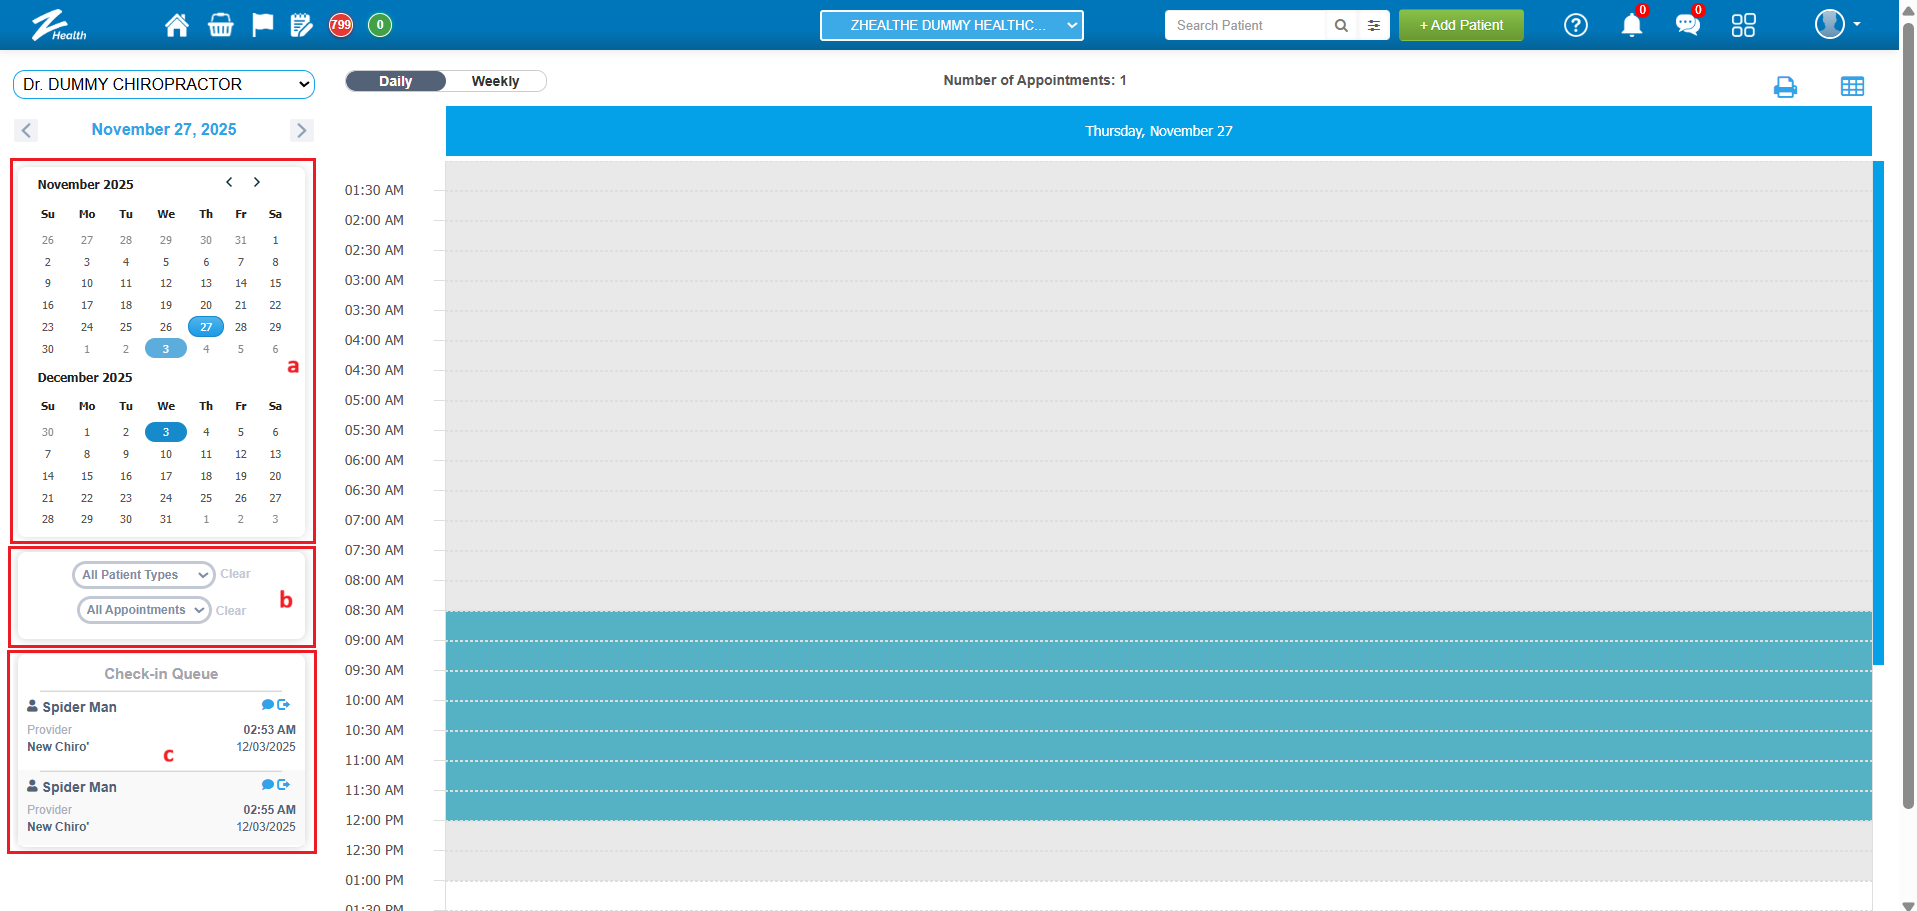Image resolution: width=1917 pixels, height=911 pixels.
Task: Click the Search Patient input field
Action: coord(1244,25)
